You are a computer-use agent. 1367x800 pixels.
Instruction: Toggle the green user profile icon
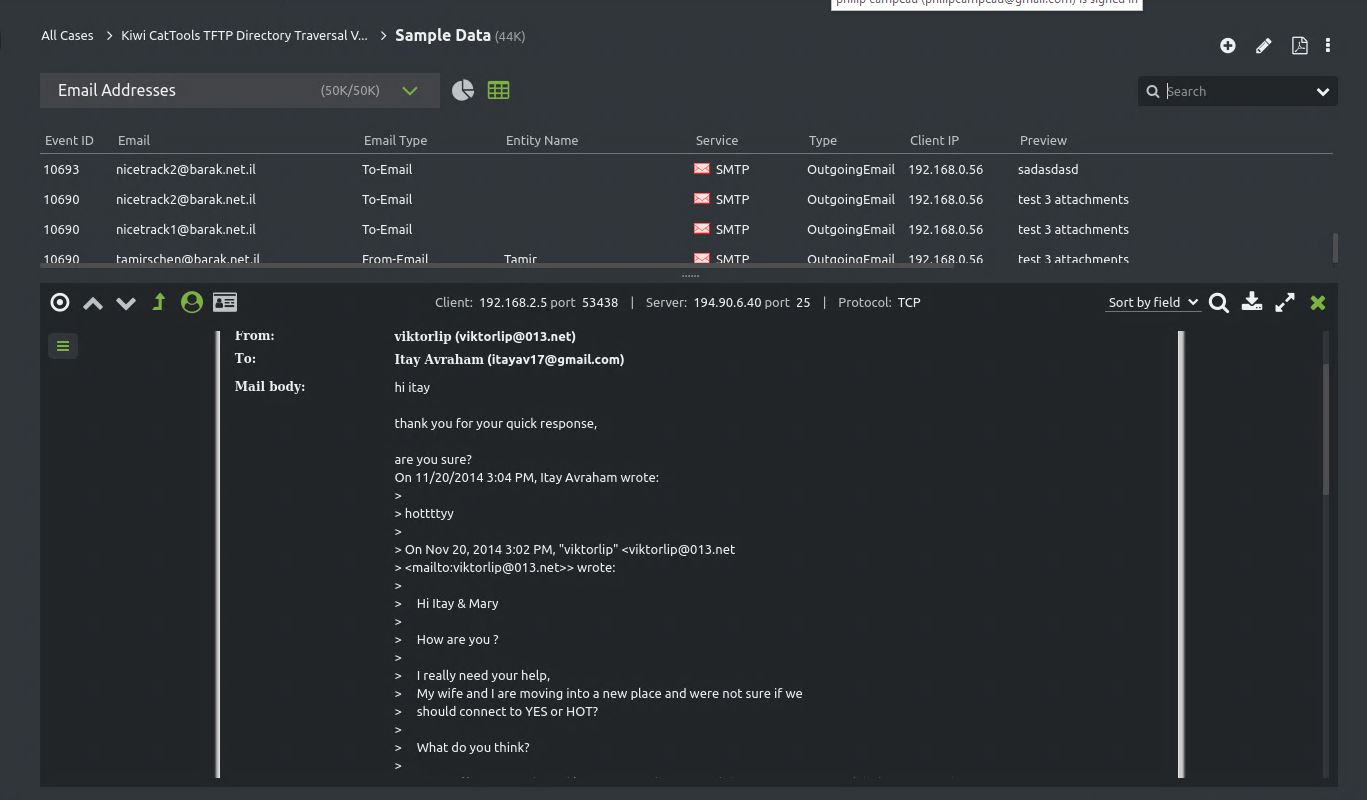click(192, 302)
